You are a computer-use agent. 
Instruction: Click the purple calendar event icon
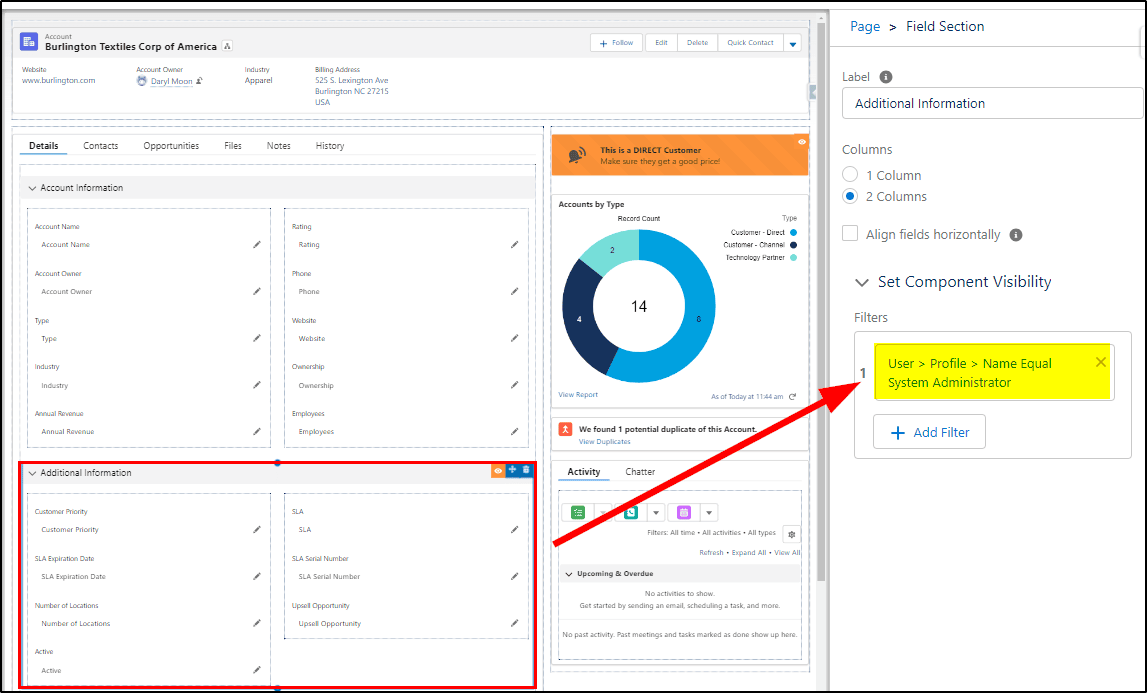[684, 513]
